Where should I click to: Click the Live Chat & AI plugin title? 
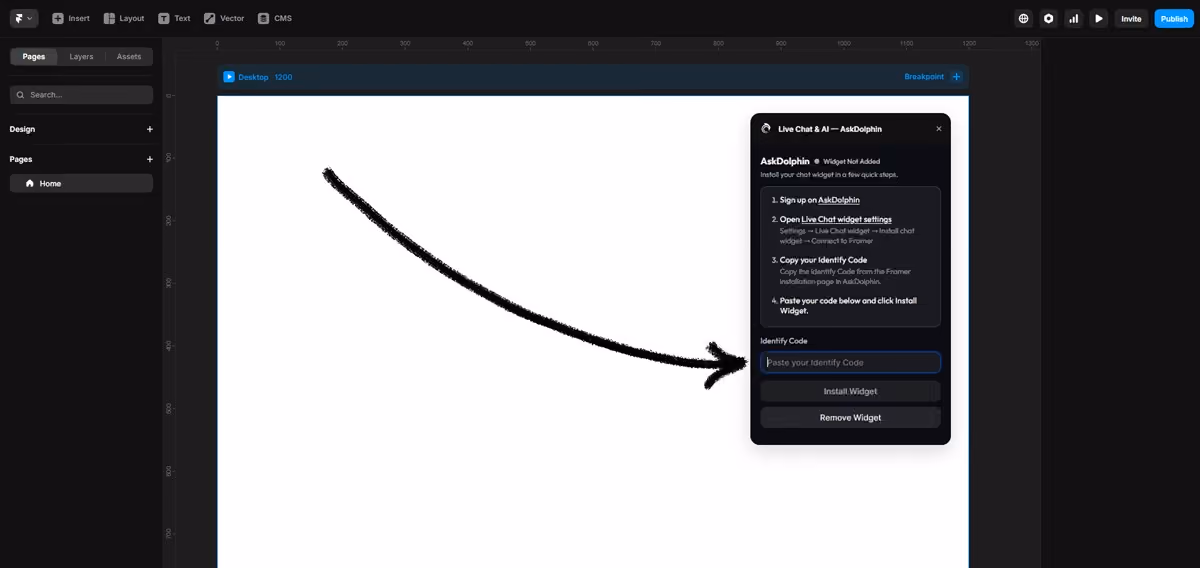click(x=830, y=128)
